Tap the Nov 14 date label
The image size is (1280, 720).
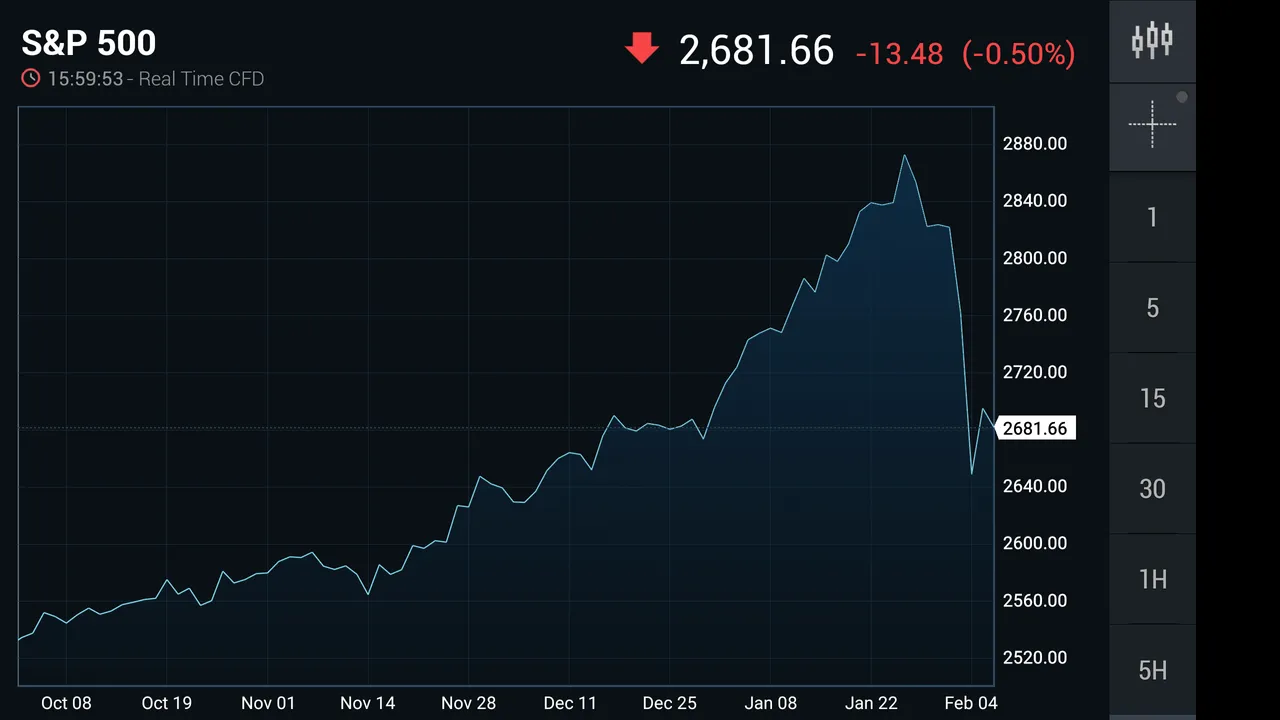[368, 703]
